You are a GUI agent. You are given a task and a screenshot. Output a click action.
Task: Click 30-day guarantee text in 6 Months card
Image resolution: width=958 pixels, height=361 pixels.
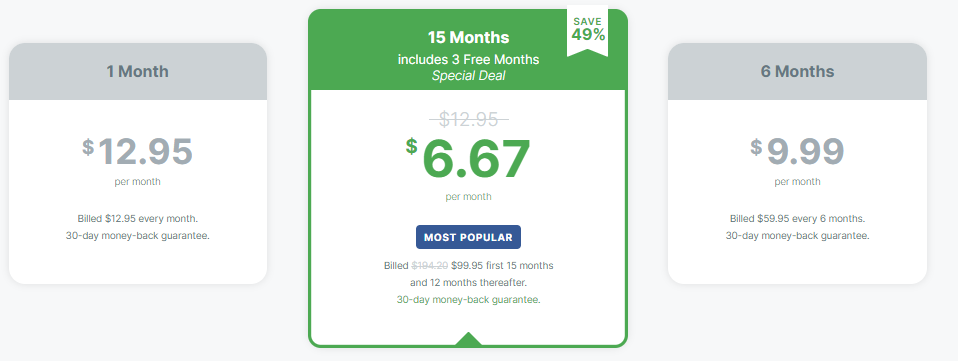click(x=797, y=235)
